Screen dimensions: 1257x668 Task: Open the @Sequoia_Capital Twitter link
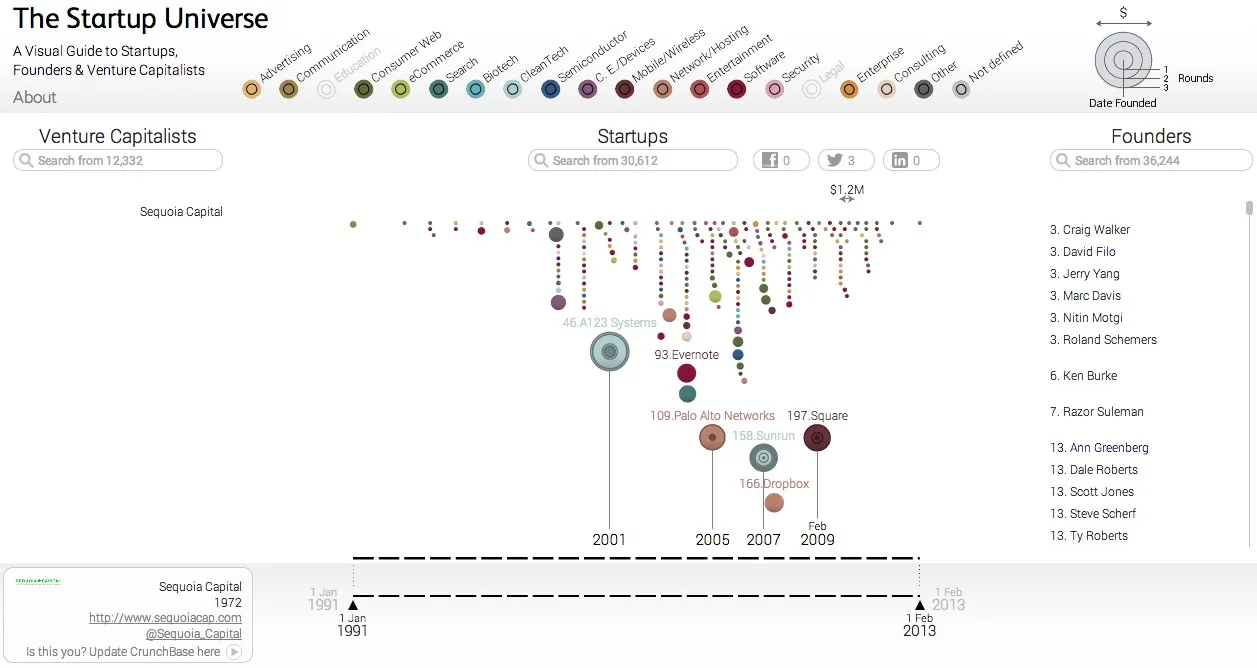tap(193, 634)
